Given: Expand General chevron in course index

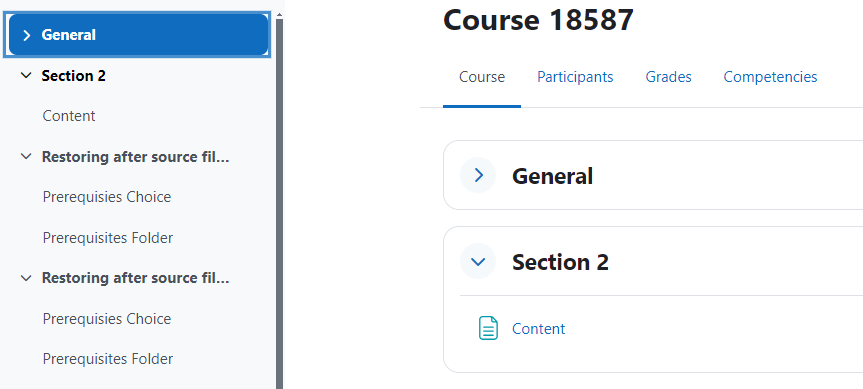Looking at the screenshot, I should point(26,35).
